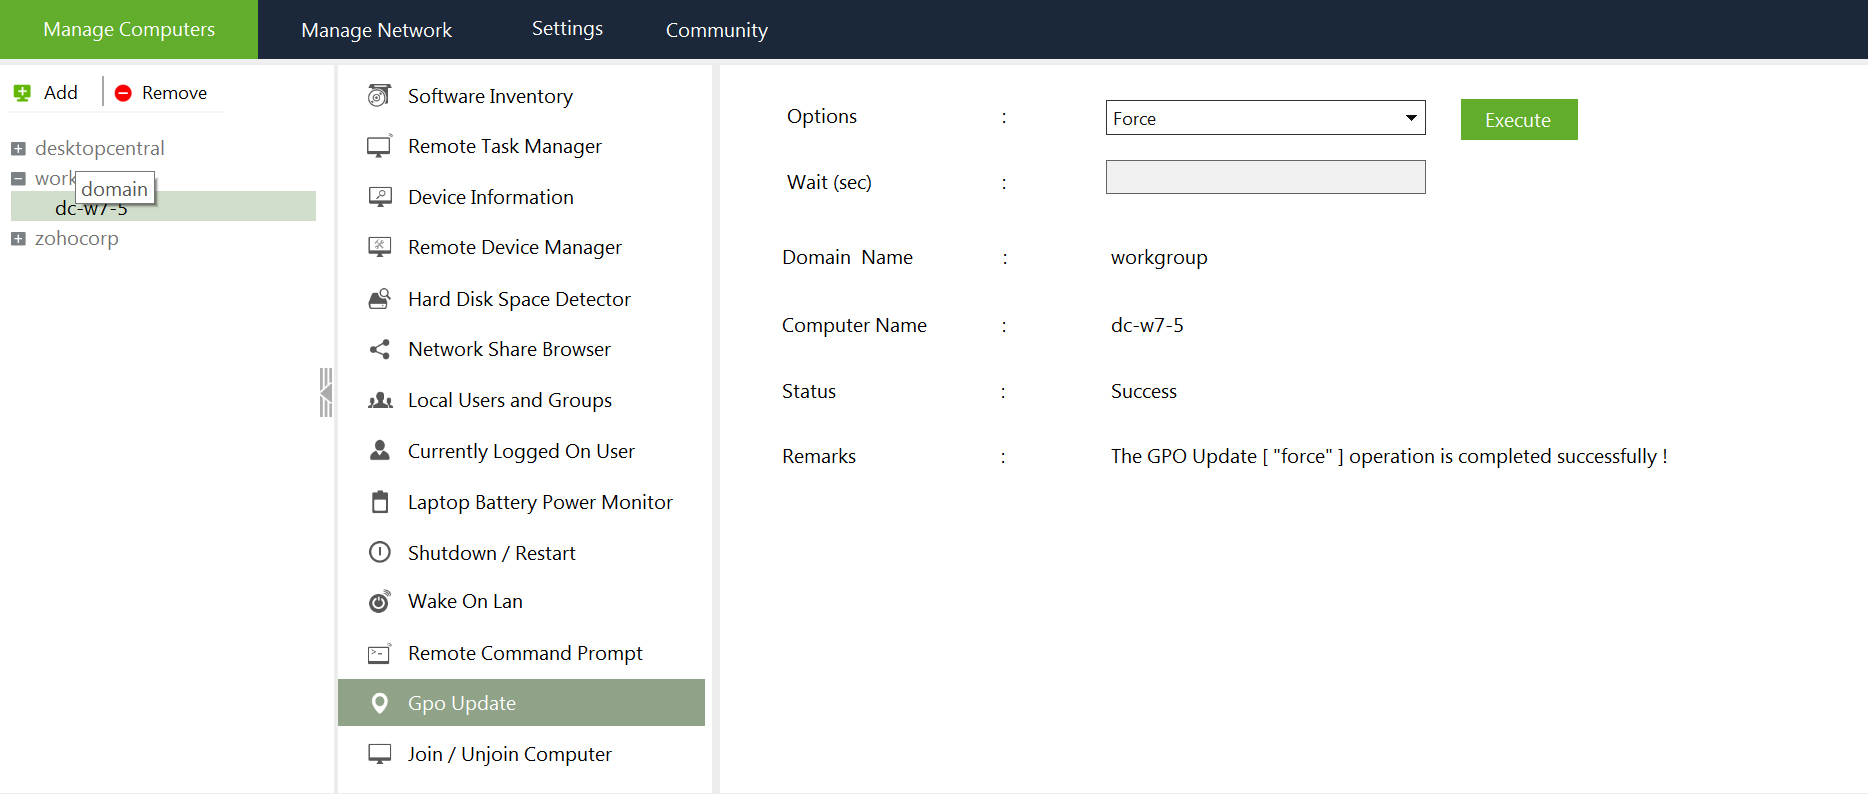Image resolution: width=1868 pixels, height=794 pixels.
Task: Click the Remote Task Manager monitor icon
Action: pos(379,147)
